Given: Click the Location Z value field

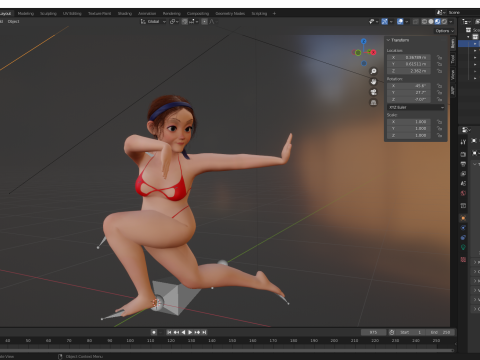Looking at the screenshot, I should tap(409, 71).
